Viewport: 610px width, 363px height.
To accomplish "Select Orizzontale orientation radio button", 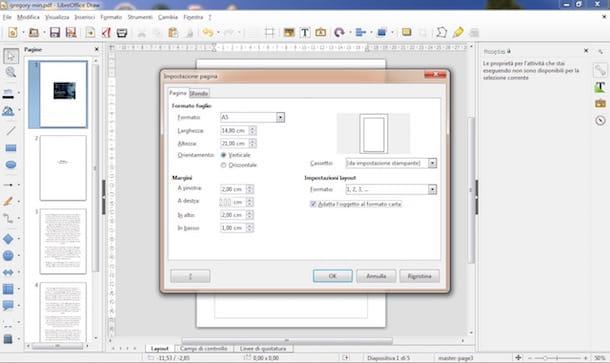I will (223, 165).
